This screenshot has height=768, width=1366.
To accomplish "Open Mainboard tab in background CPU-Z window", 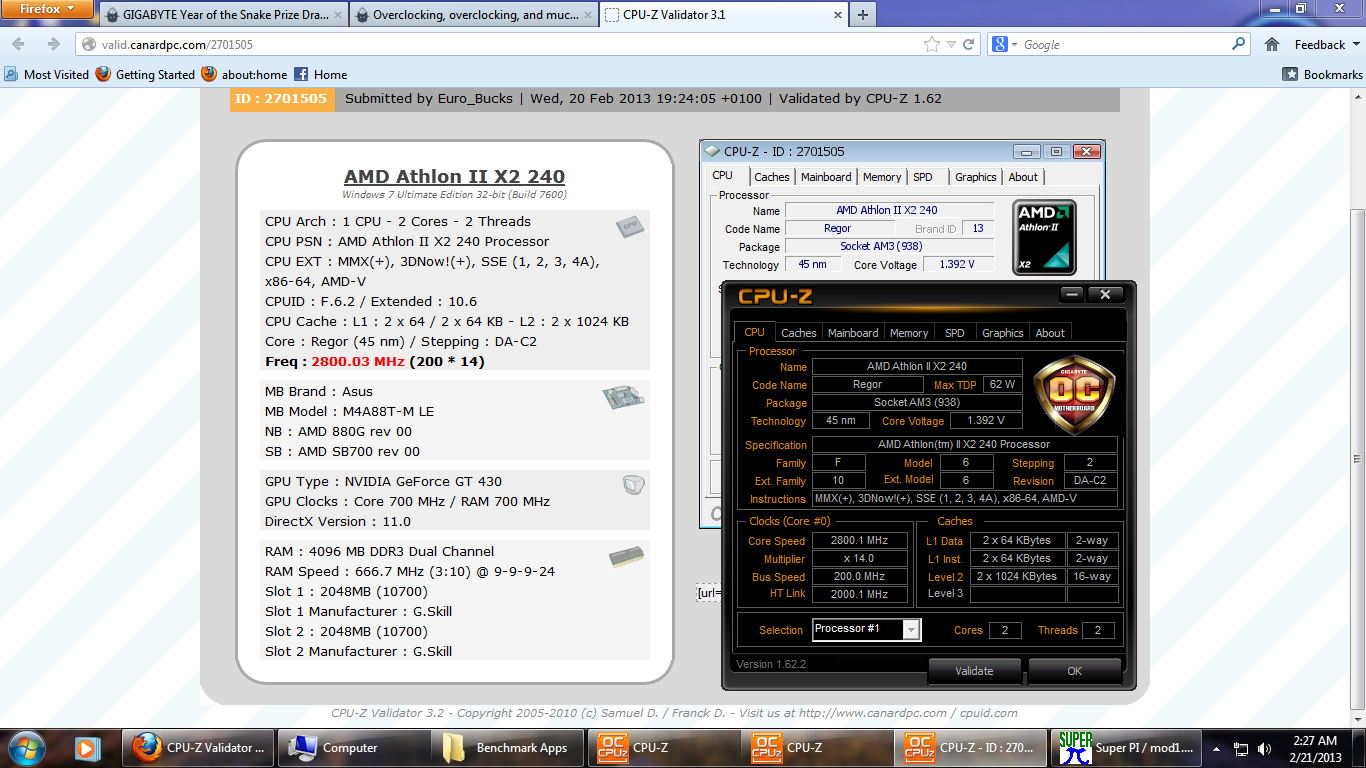I will (x=826, y=177).
